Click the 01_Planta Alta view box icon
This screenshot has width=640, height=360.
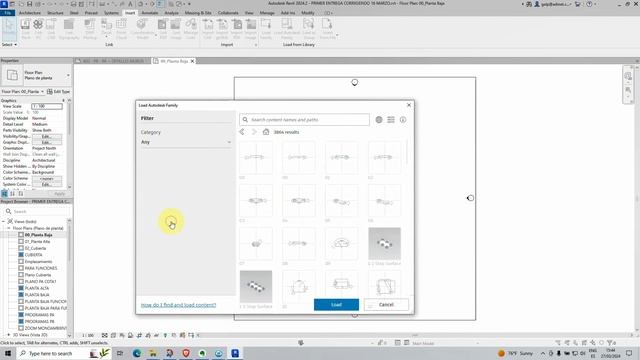tap(21, 242)
